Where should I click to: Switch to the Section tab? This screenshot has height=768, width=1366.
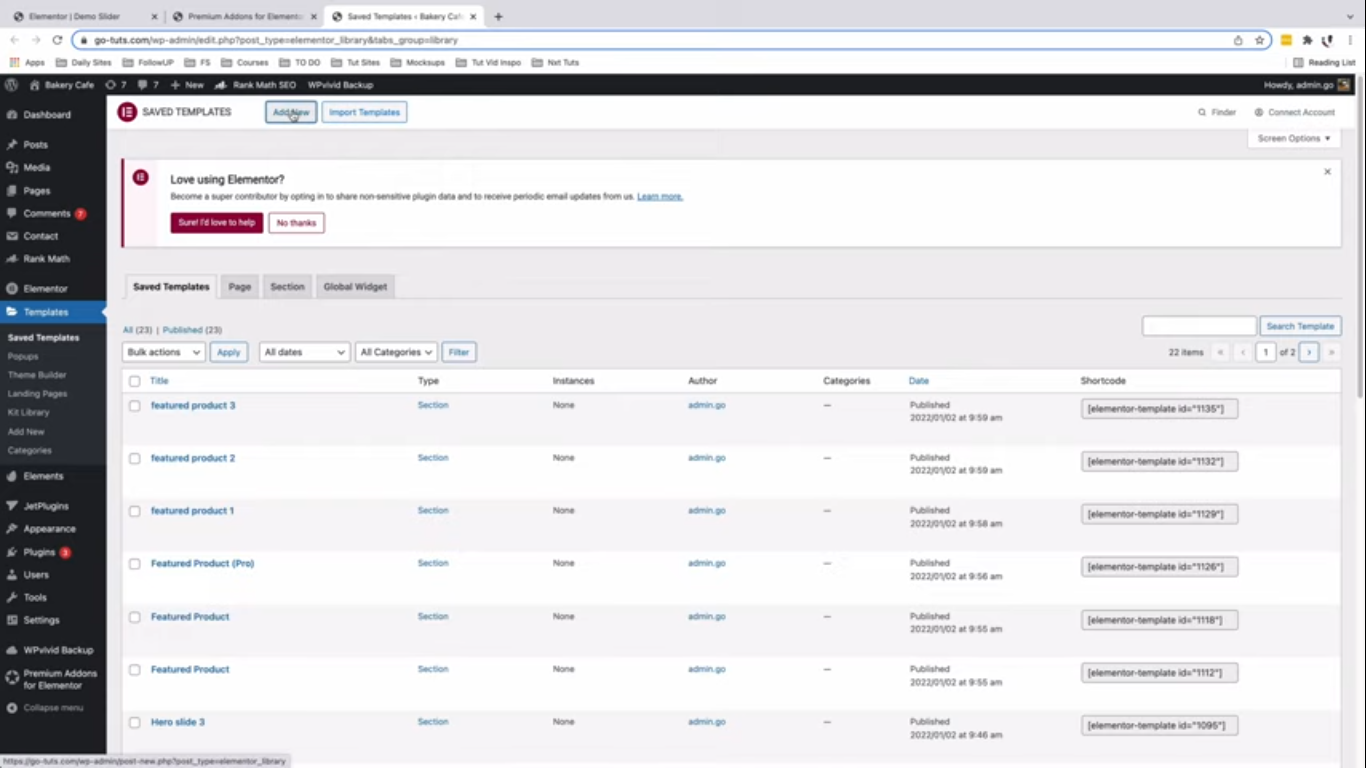[x=287, y=287]
